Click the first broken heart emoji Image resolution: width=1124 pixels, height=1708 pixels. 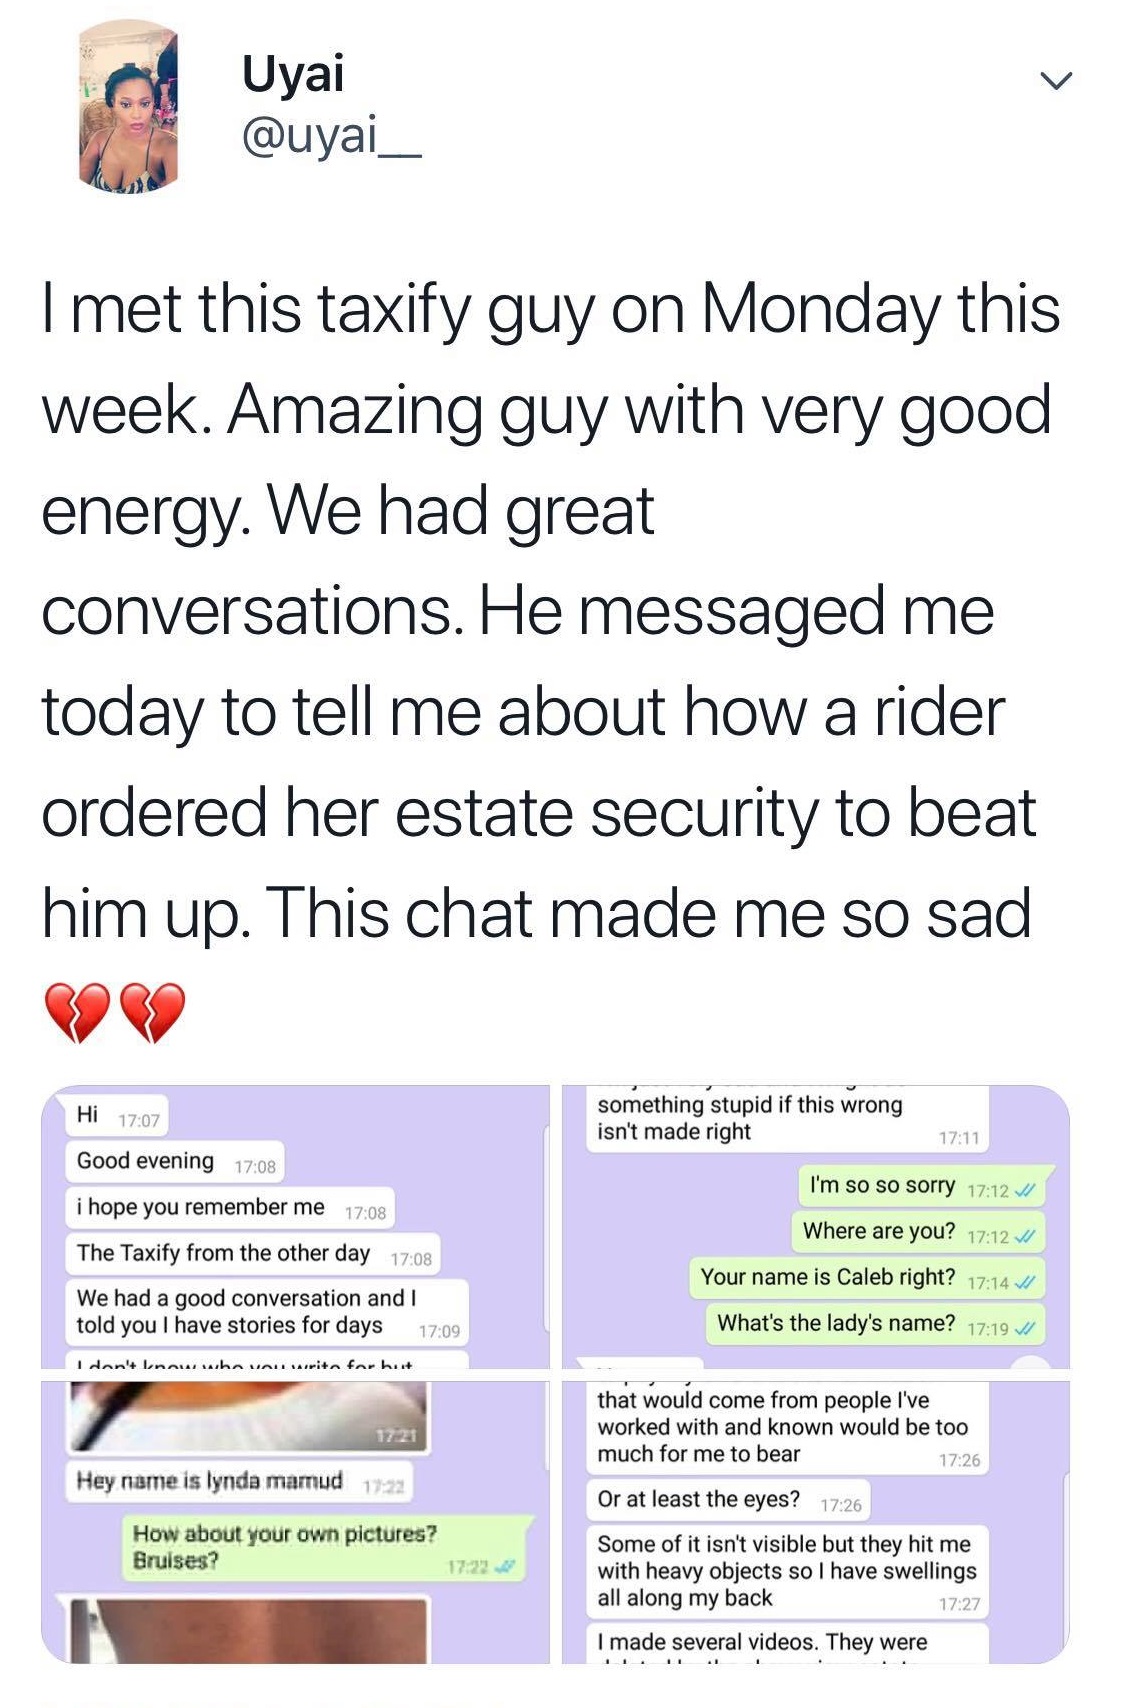click(x=76, y=1012)
